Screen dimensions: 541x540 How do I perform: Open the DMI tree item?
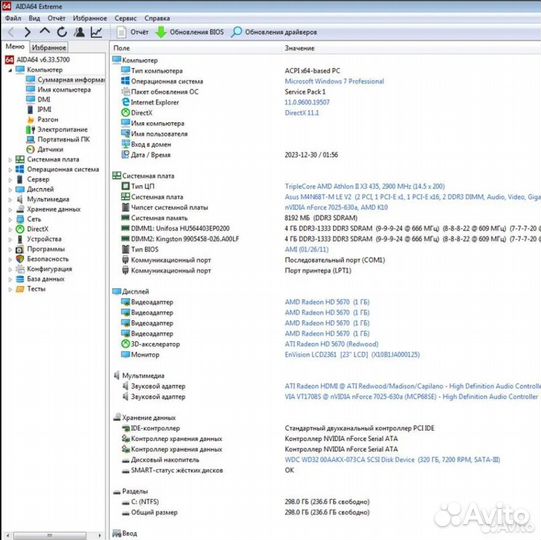coord(44,99)
